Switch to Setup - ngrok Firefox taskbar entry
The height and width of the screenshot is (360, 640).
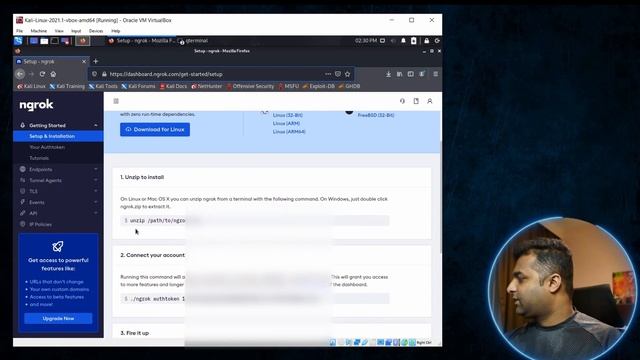[x=142, y=41]
